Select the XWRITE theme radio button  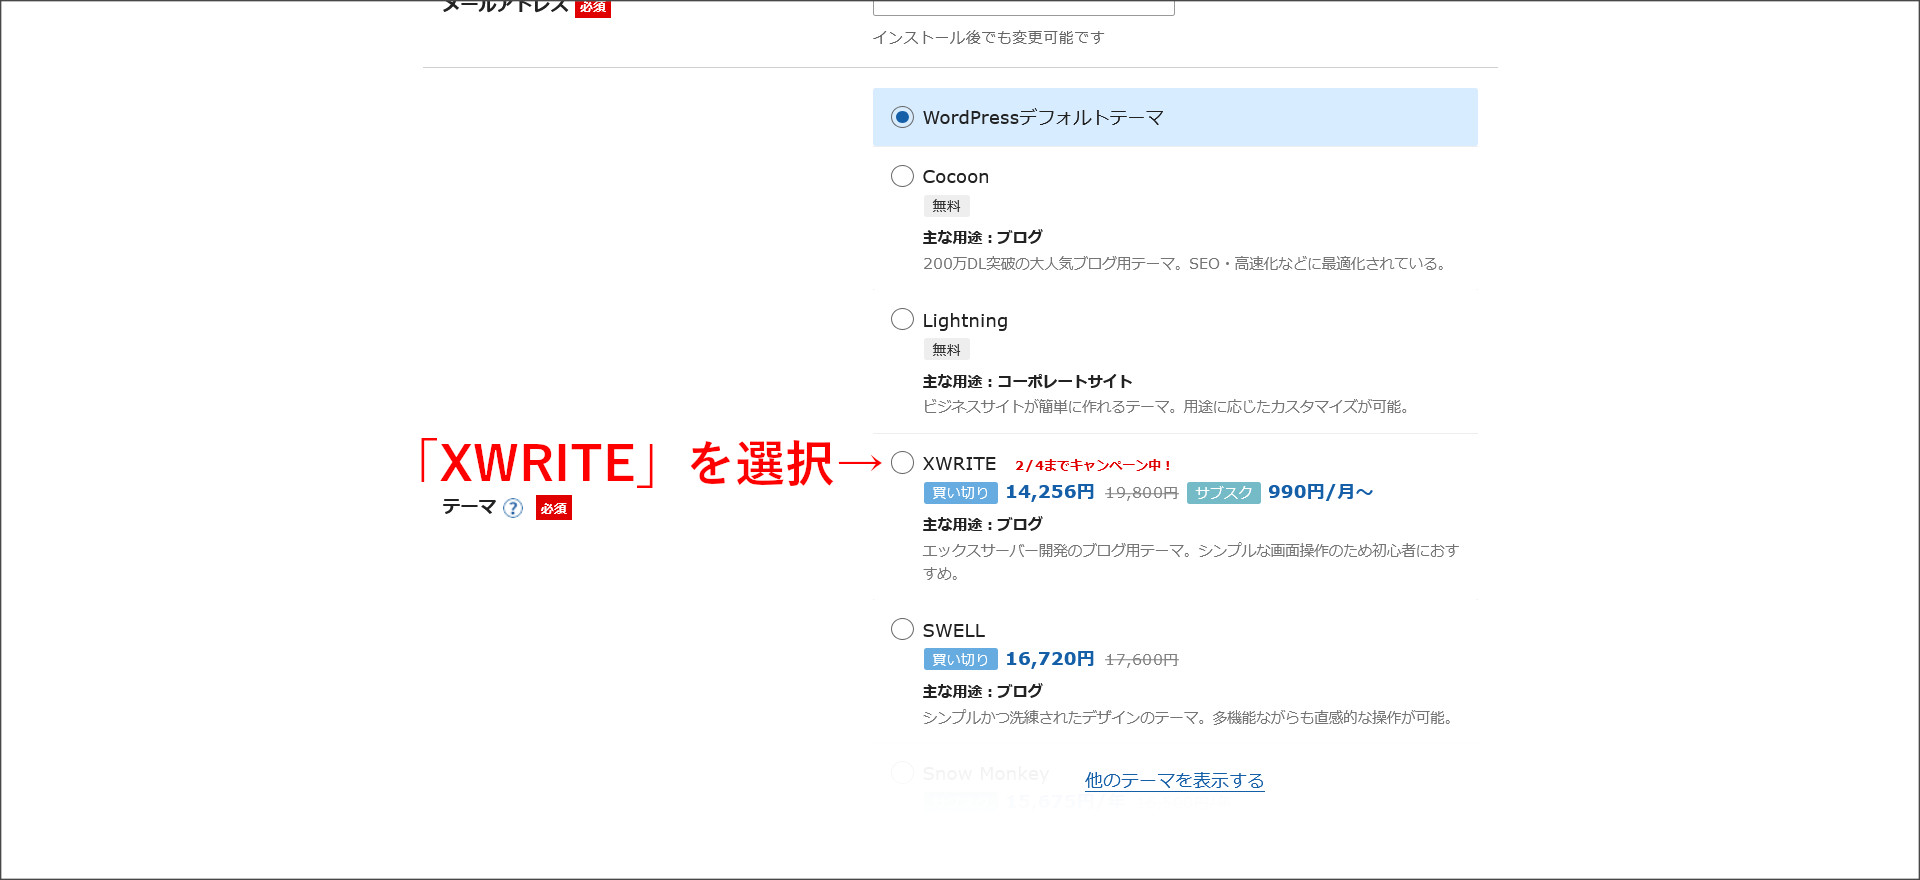(x=902, y=462)
